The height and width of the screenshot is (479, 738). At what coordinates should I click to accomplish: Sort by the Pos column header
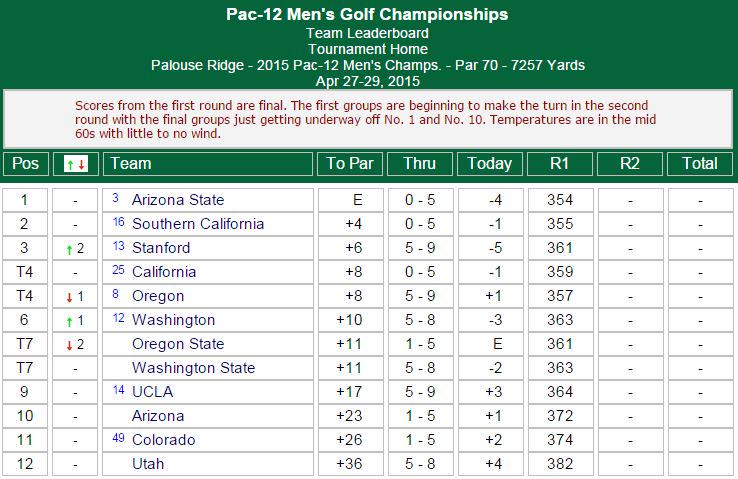tap(25, 164)
